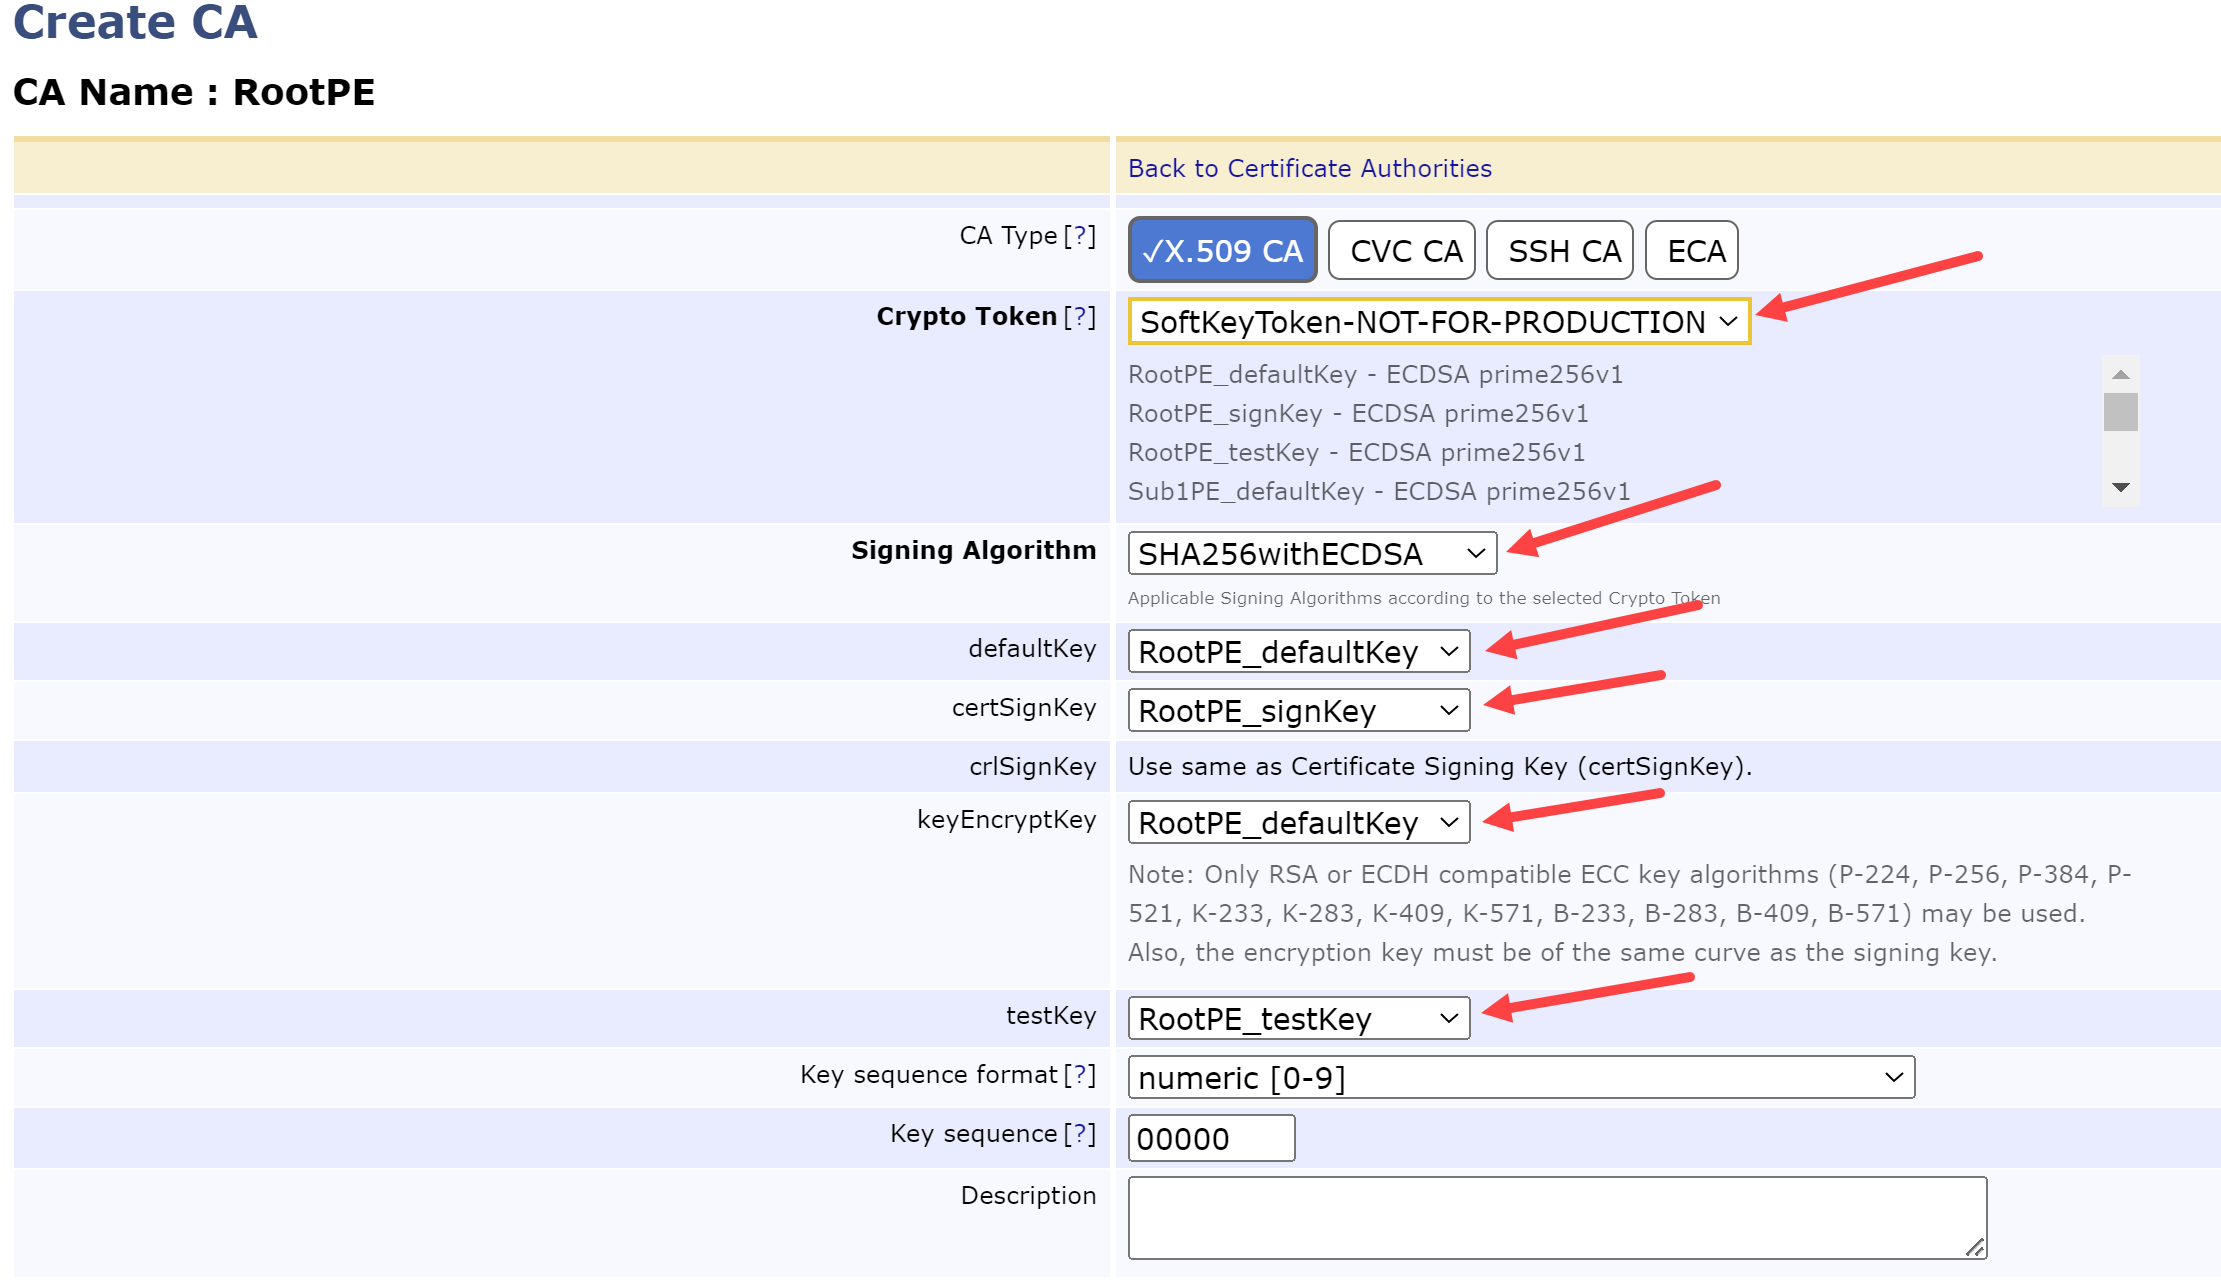Viewport: 2221px width, 1283px height.
Task: Select the ECA type option
Action: 1693,250
